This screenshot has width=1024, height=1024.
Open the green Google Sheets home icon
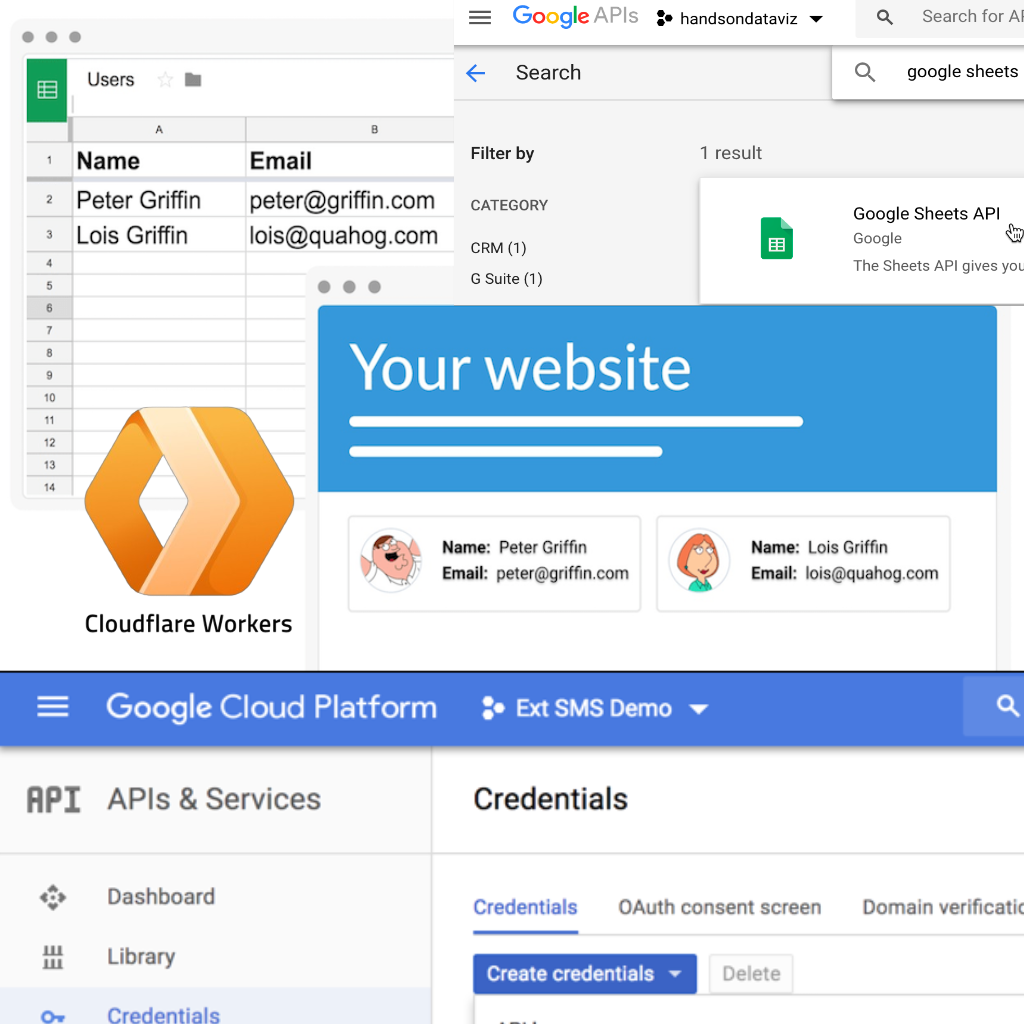click(x=47, y=90)
